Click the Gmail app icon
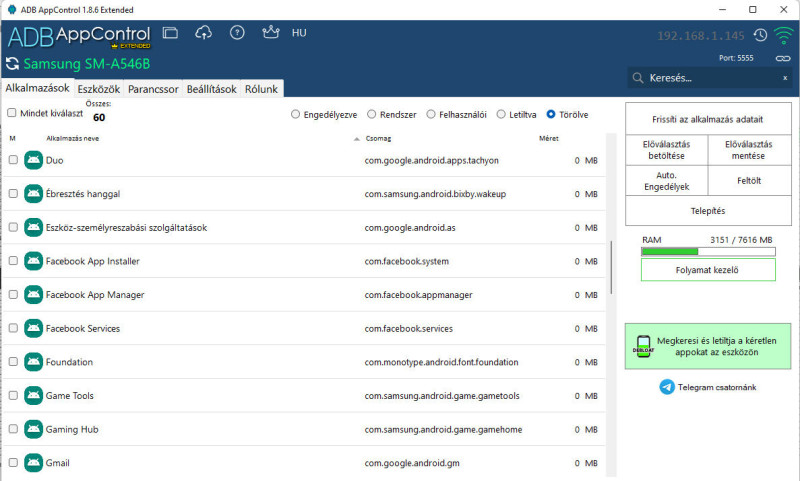Screen dimensions: 800x481 point(34,463)
